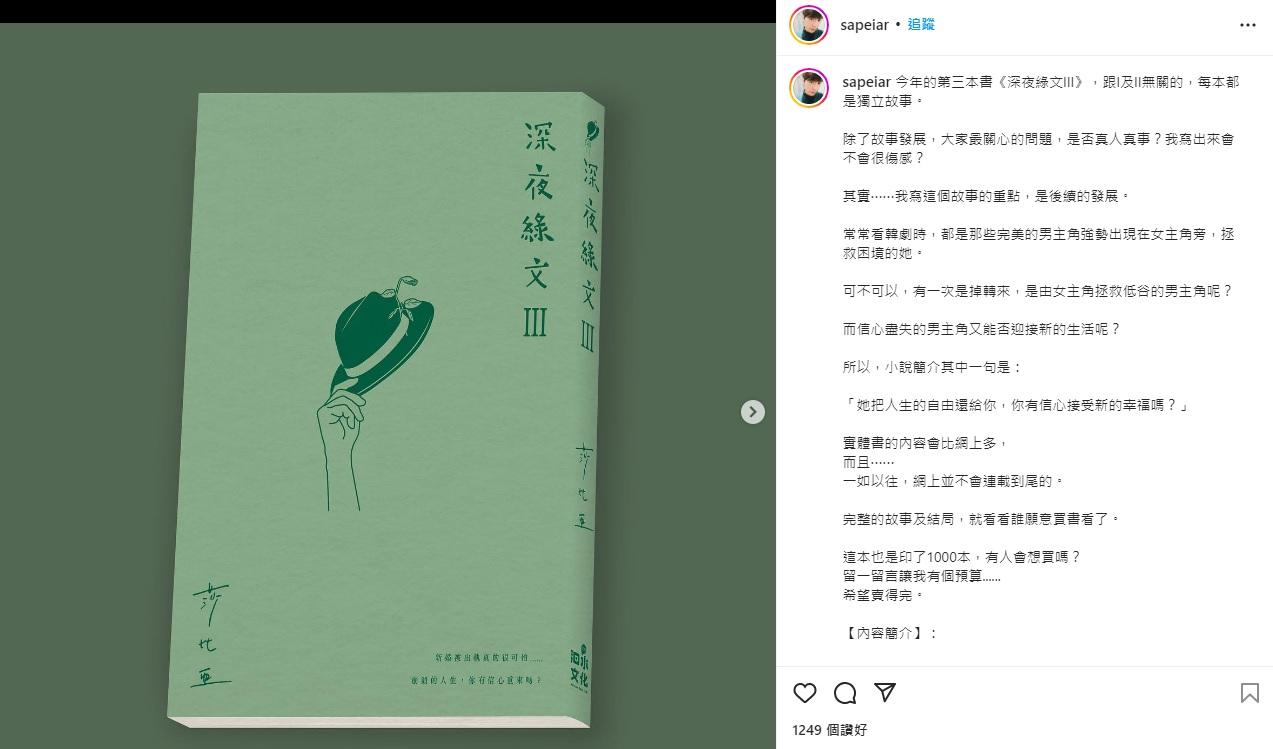
Task: Go to next photo with the arrow button
Action: [753, 412]
